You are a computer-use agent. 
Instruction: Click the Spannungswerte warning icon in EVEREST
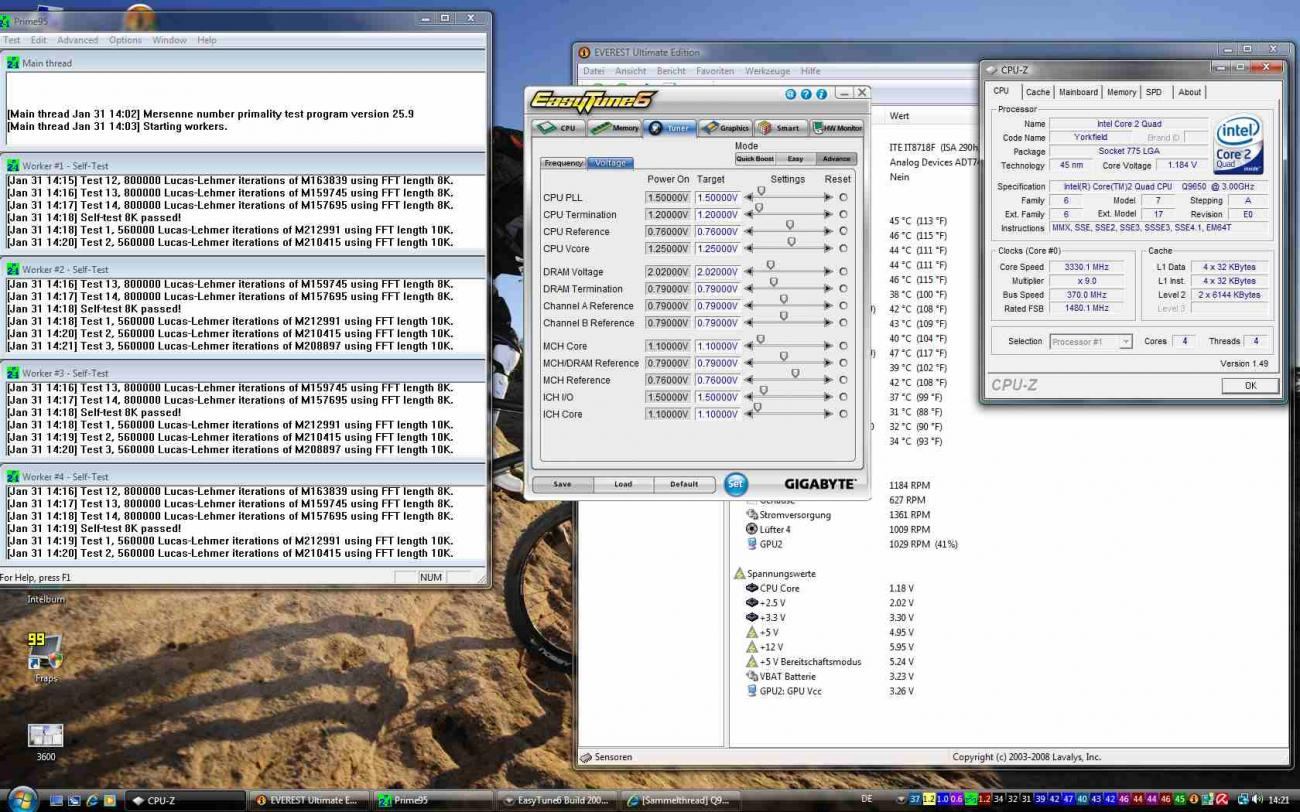pyautogui.click(x=739, y=574)
